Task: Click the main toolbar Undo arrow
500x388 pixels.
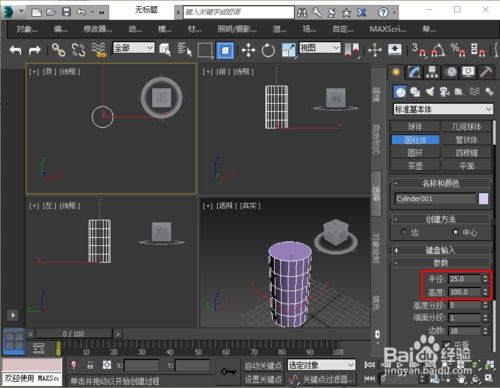Action: click(x=16, y=50)
